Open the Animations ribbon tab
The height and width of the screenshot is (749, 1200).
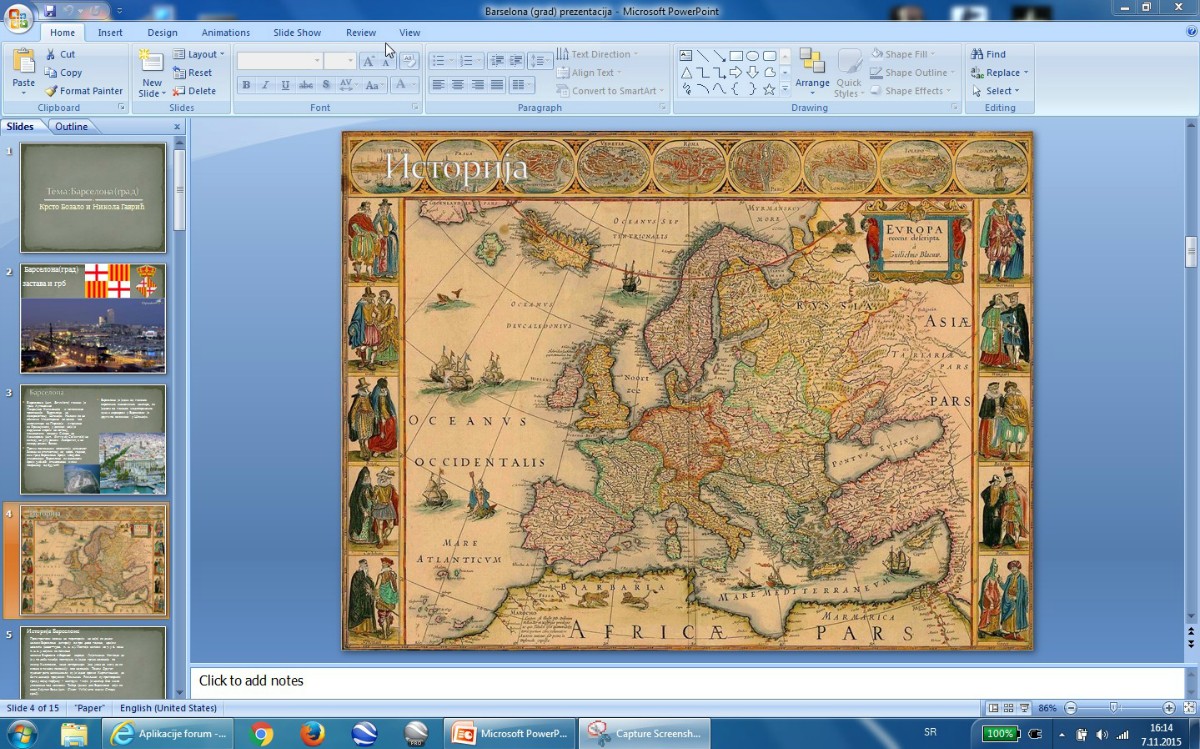click(225, 33)
